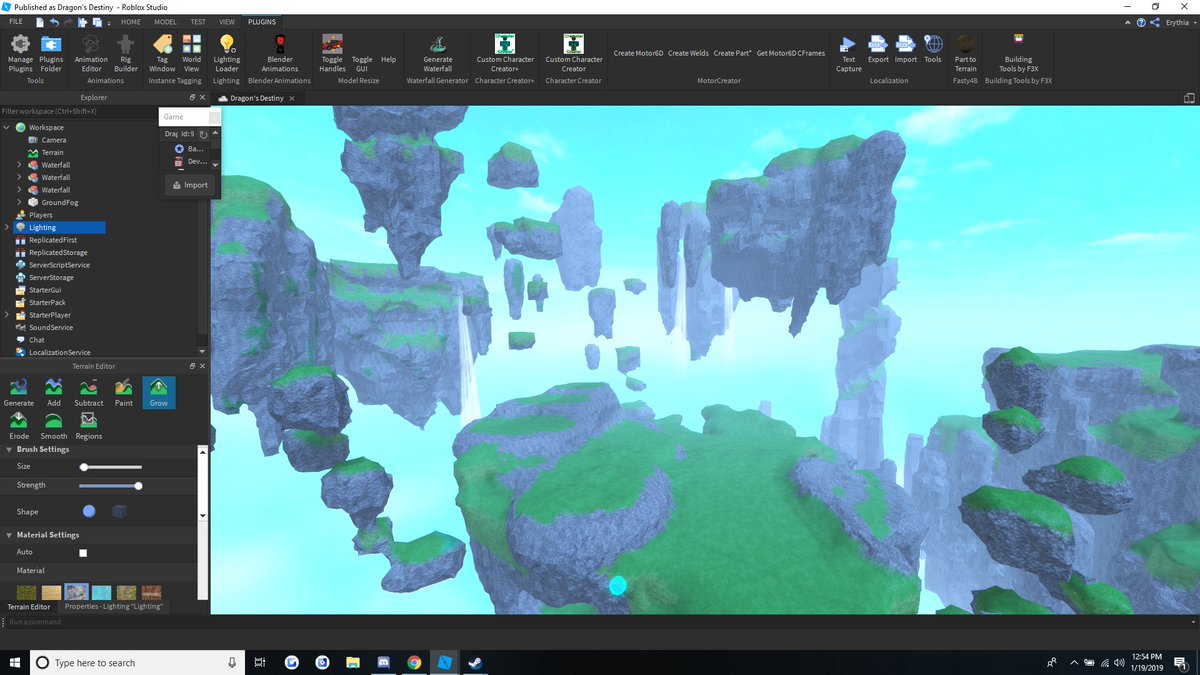1200x675 pixels.
Task: Toggle Handles in Model Resize
Action: pos(332,53)
